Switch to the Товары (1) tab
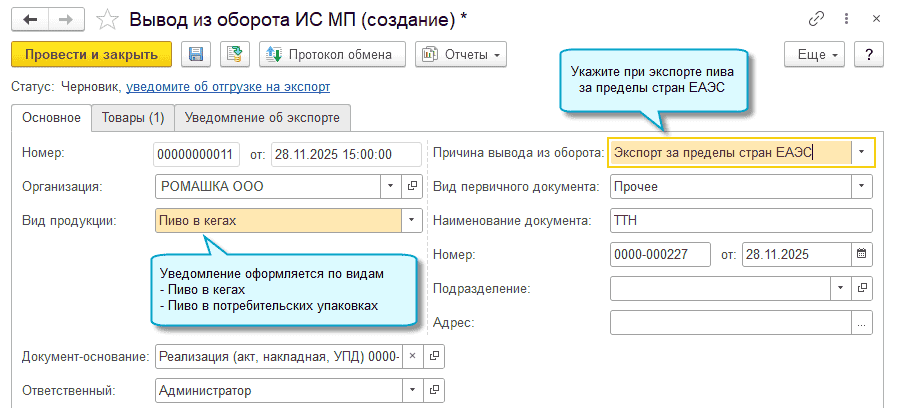Screen dimensions: 902x408 tap(133, 118)
